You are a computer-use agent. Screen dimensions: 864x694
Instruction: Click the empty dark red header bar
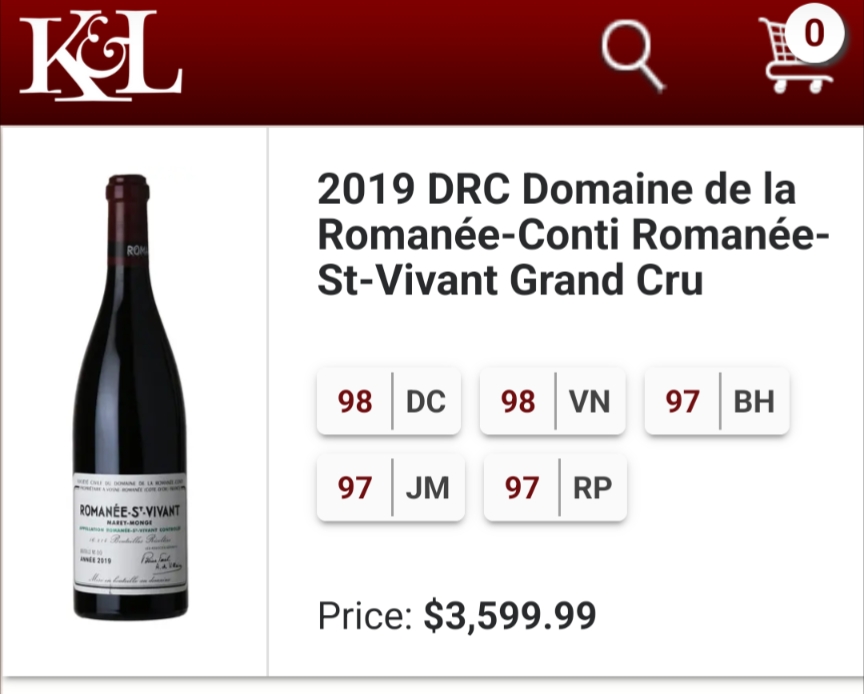400,60
